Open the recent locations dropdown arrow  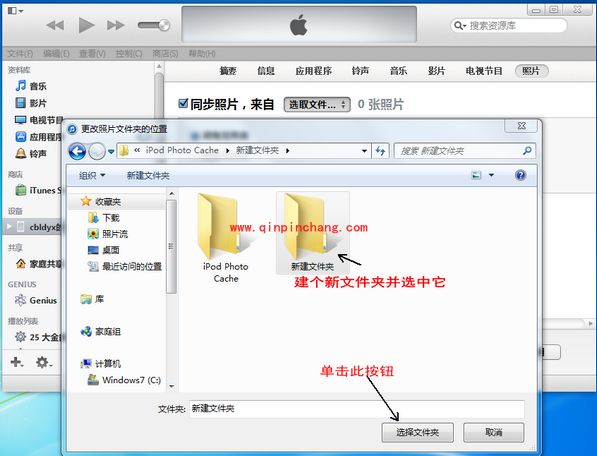111,151
